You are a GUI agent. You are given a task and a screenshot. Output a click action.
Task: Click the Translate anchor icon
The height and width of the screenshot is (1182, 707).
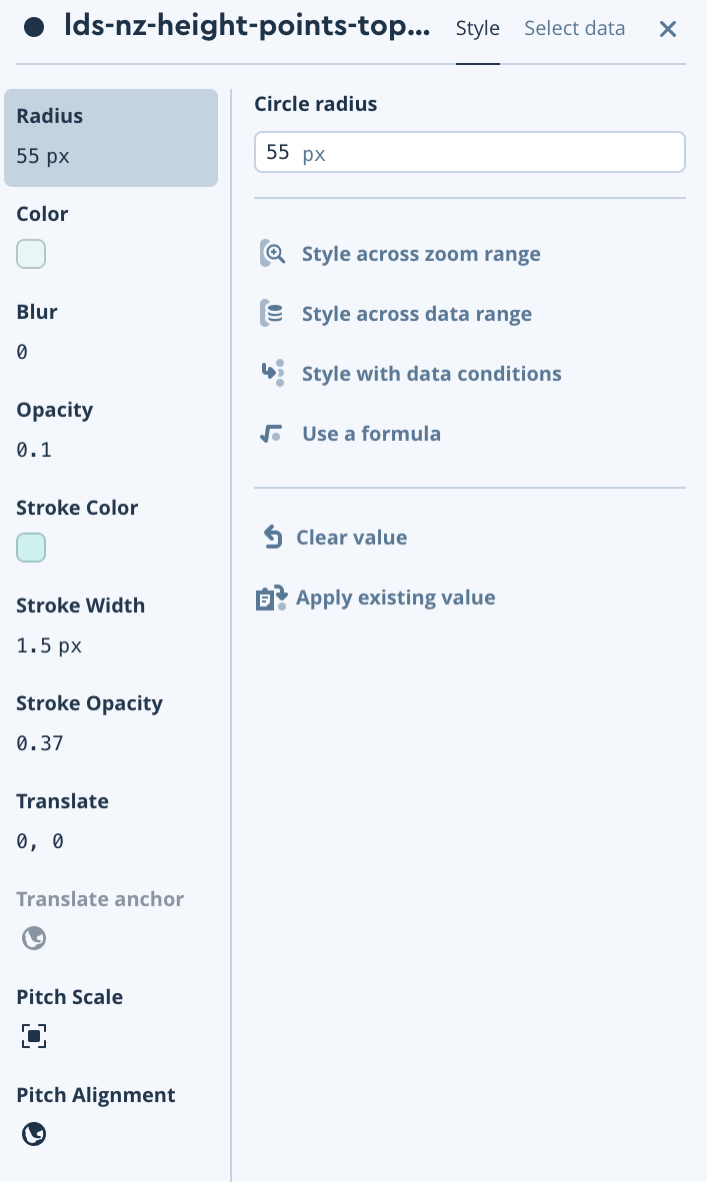point(34,938)
